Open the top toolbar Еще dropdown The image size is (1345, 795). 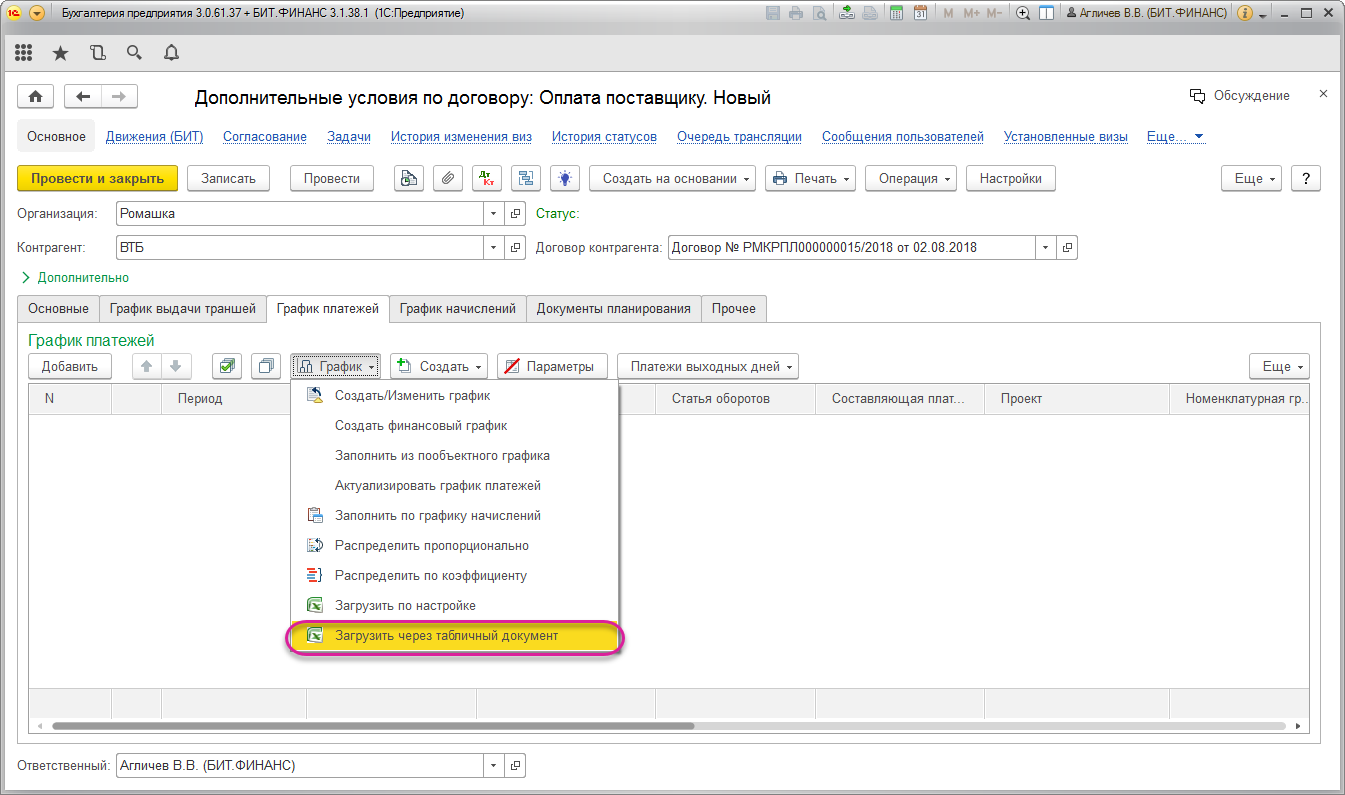[x=1252, y=178]
